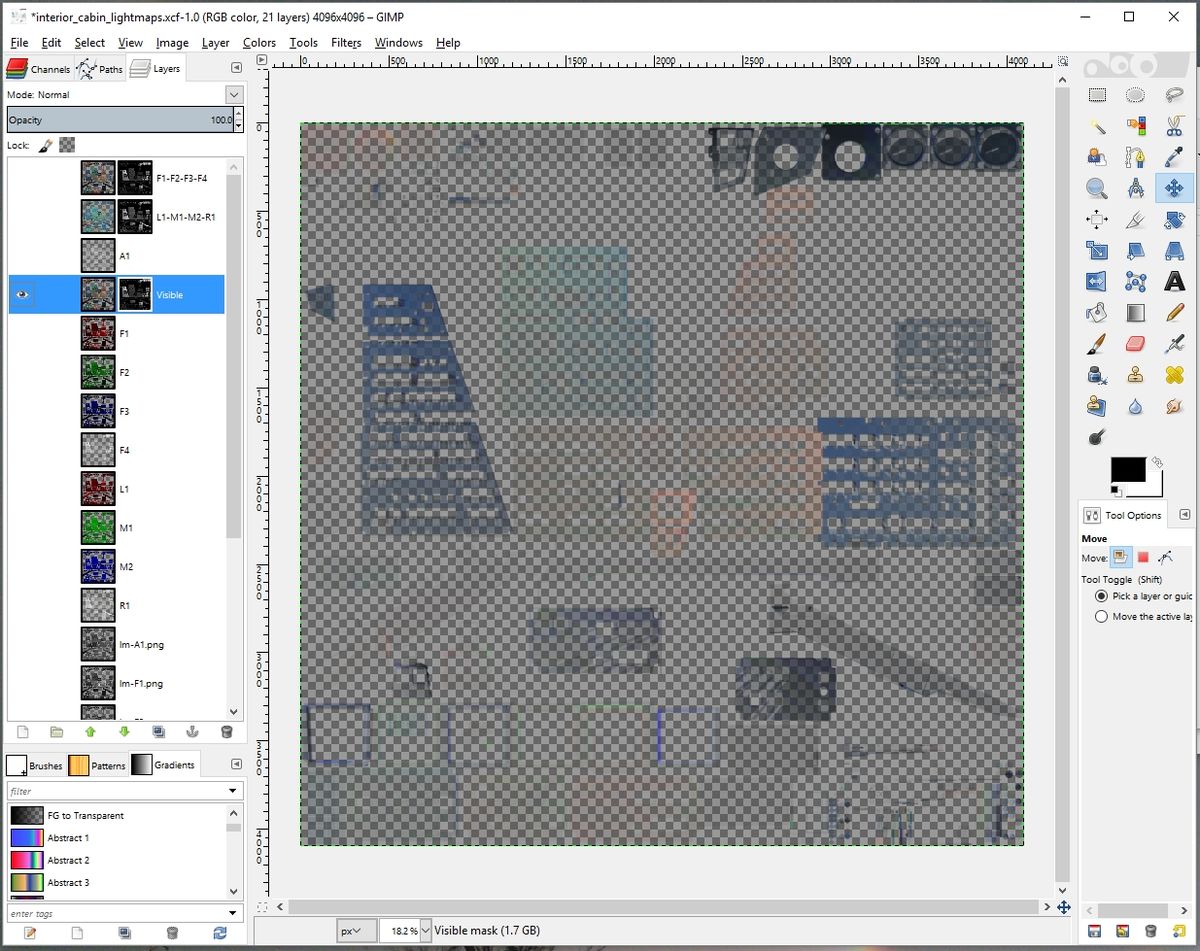Delete the selected layer via the trash button
Screen dimensions: 1200x951
click(x=226, y=732)
